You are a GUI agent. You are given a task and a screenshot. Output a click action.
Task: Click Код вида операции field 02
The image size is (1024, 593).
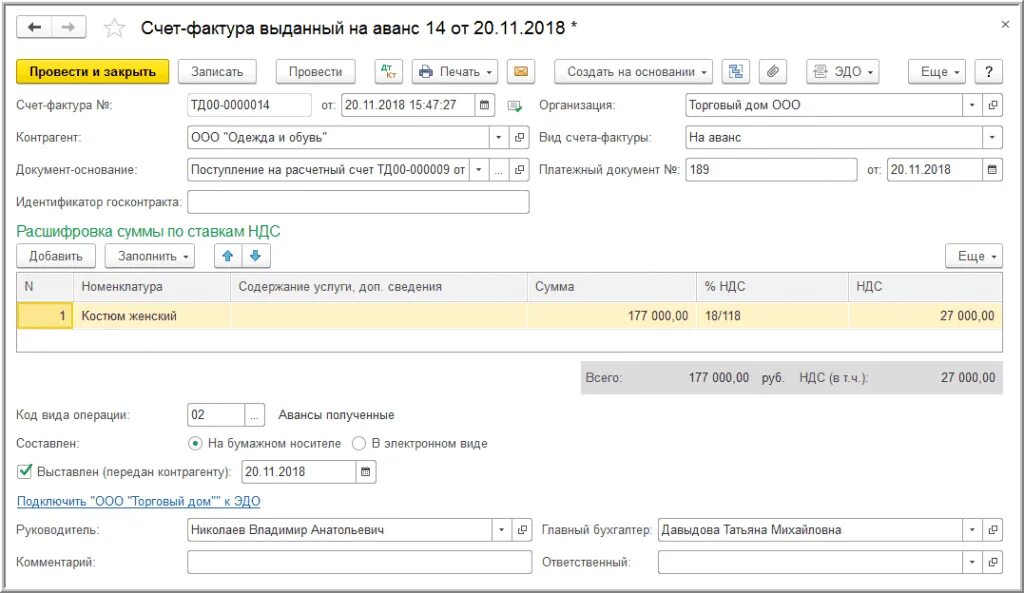[216, 415]
